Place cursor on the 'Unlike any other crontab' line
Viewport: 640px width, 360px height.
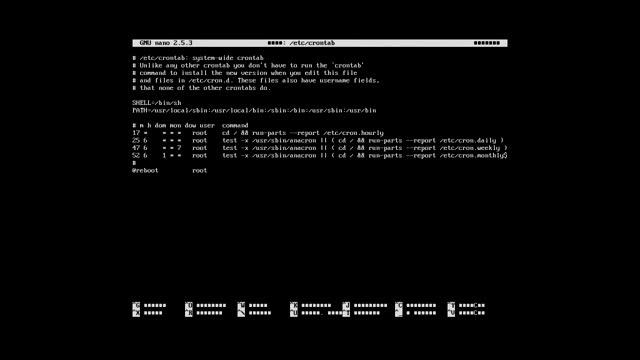coord(248,65)
